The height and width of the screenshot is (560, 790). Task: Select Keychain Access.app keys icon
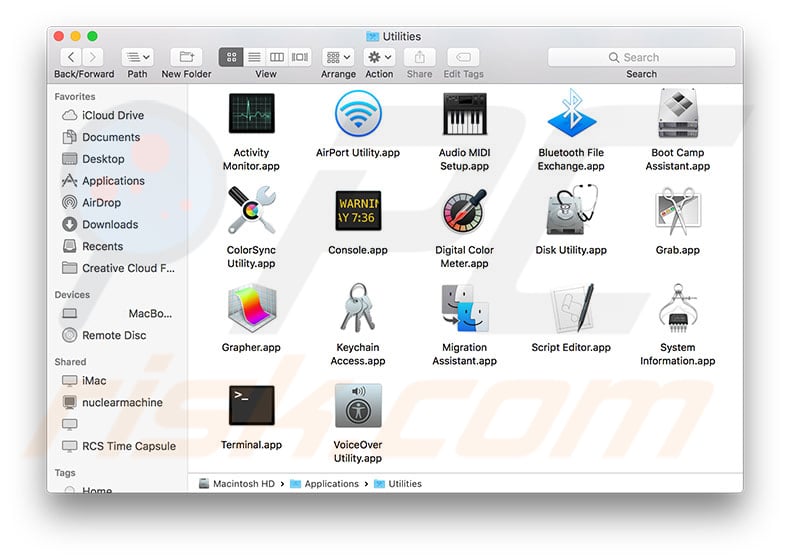tap(358, 308)
